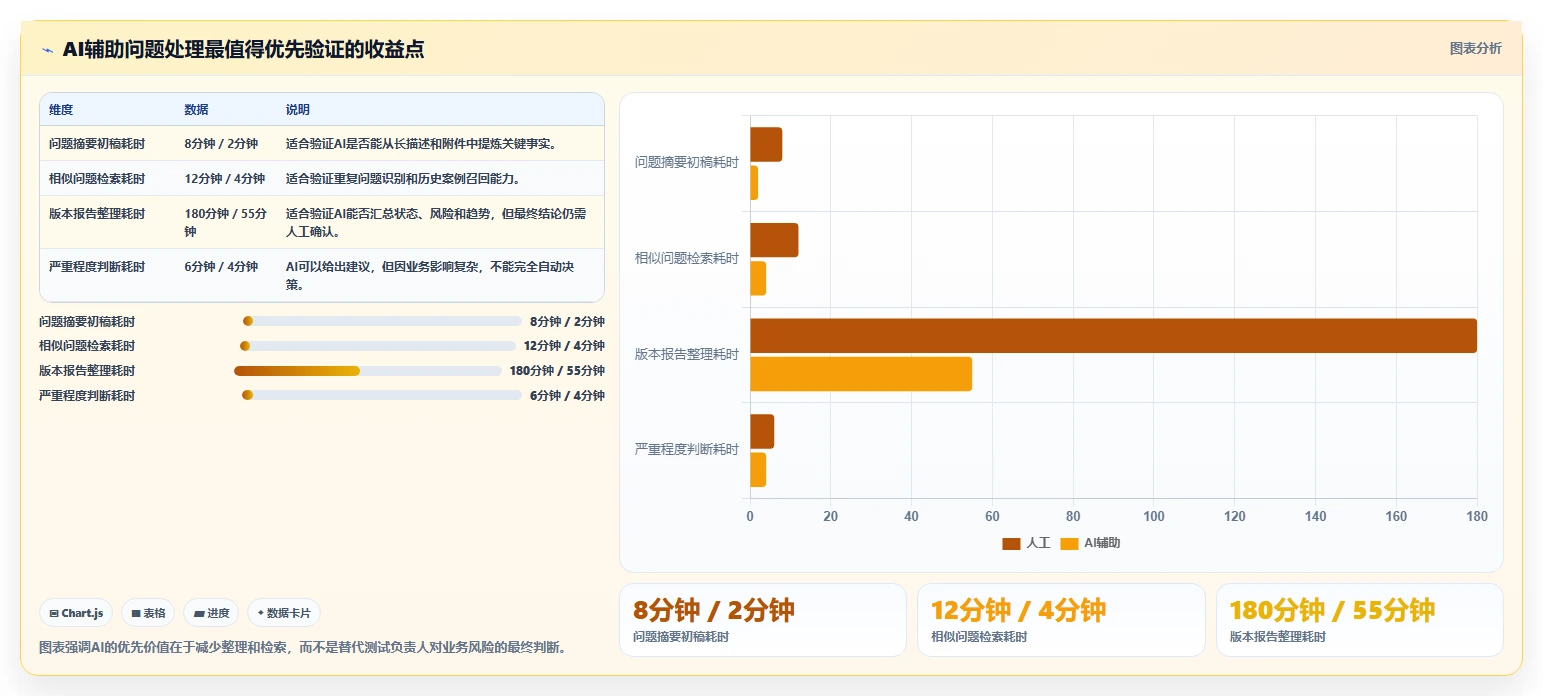
Task: Click the 表格 tag chip
Action: [x=148, y=613]
